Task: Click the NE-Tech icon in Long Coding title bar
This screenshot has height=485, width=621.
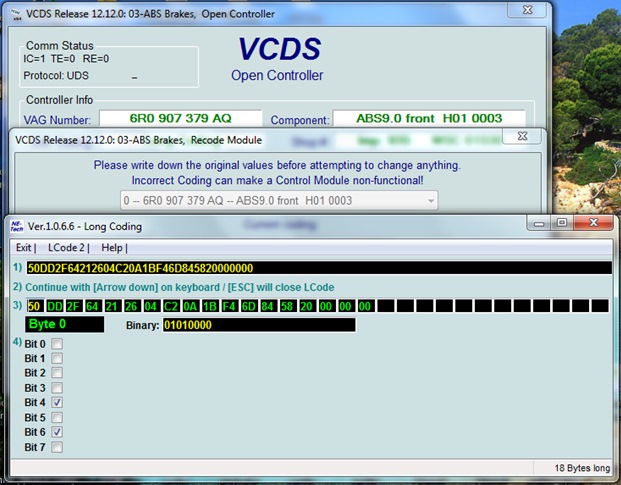Action: [17, 223]
